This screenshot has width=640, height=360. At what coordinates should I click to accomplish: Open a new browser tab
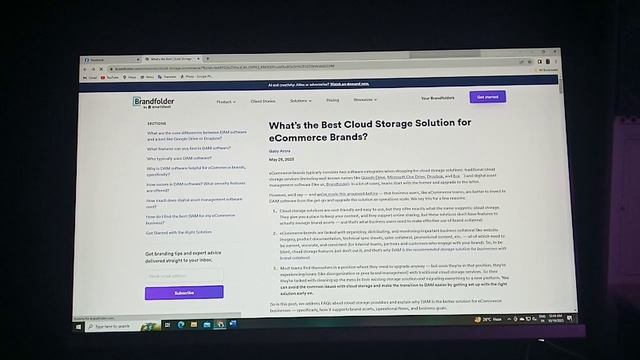208,59
